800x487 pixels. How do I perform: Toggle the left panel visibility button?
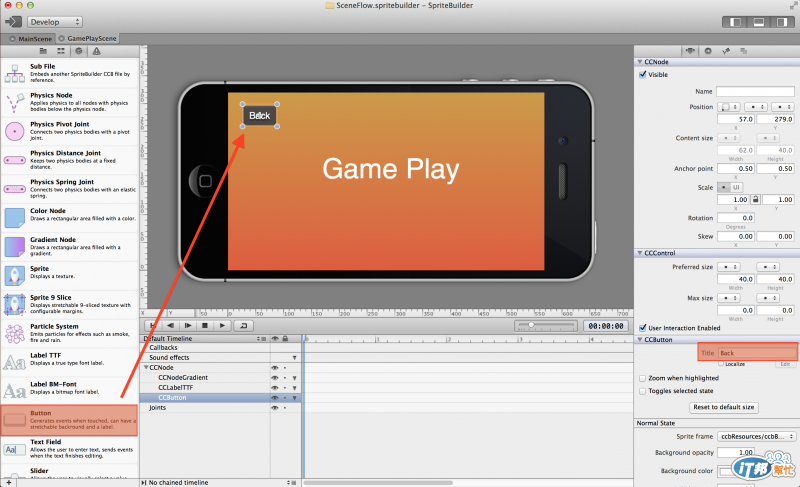735,22
